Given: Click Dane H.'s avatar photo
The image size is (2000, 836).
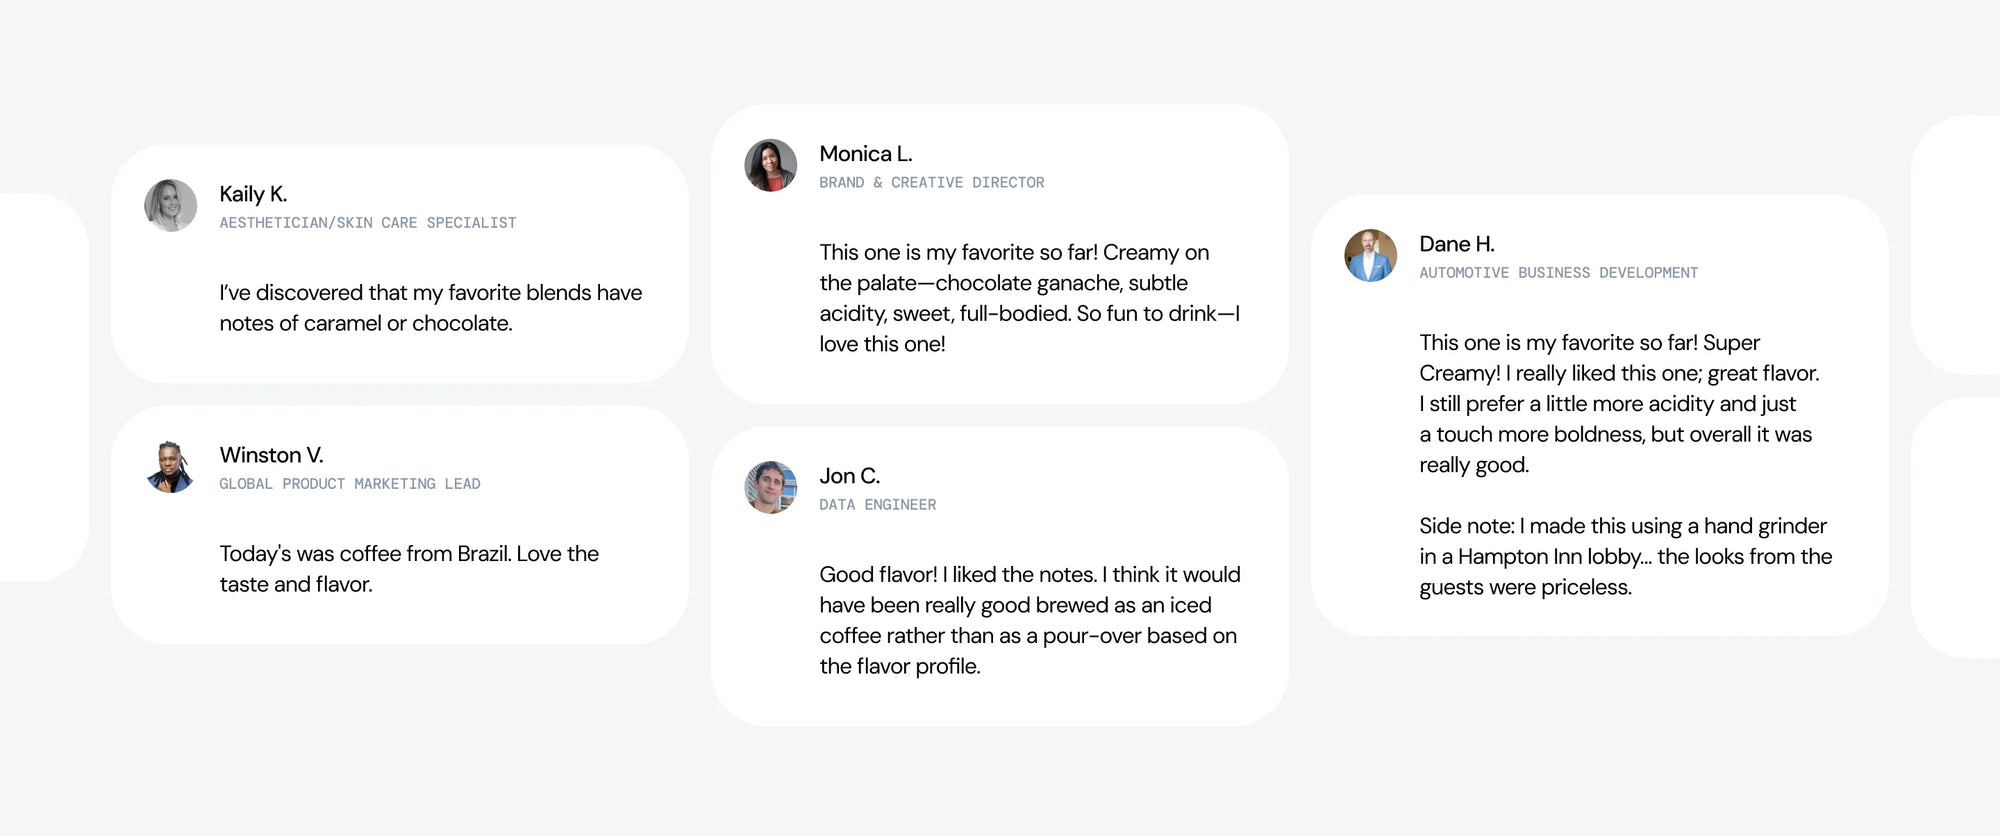Looking at the screenshot, I should [x=1370, y=256].
